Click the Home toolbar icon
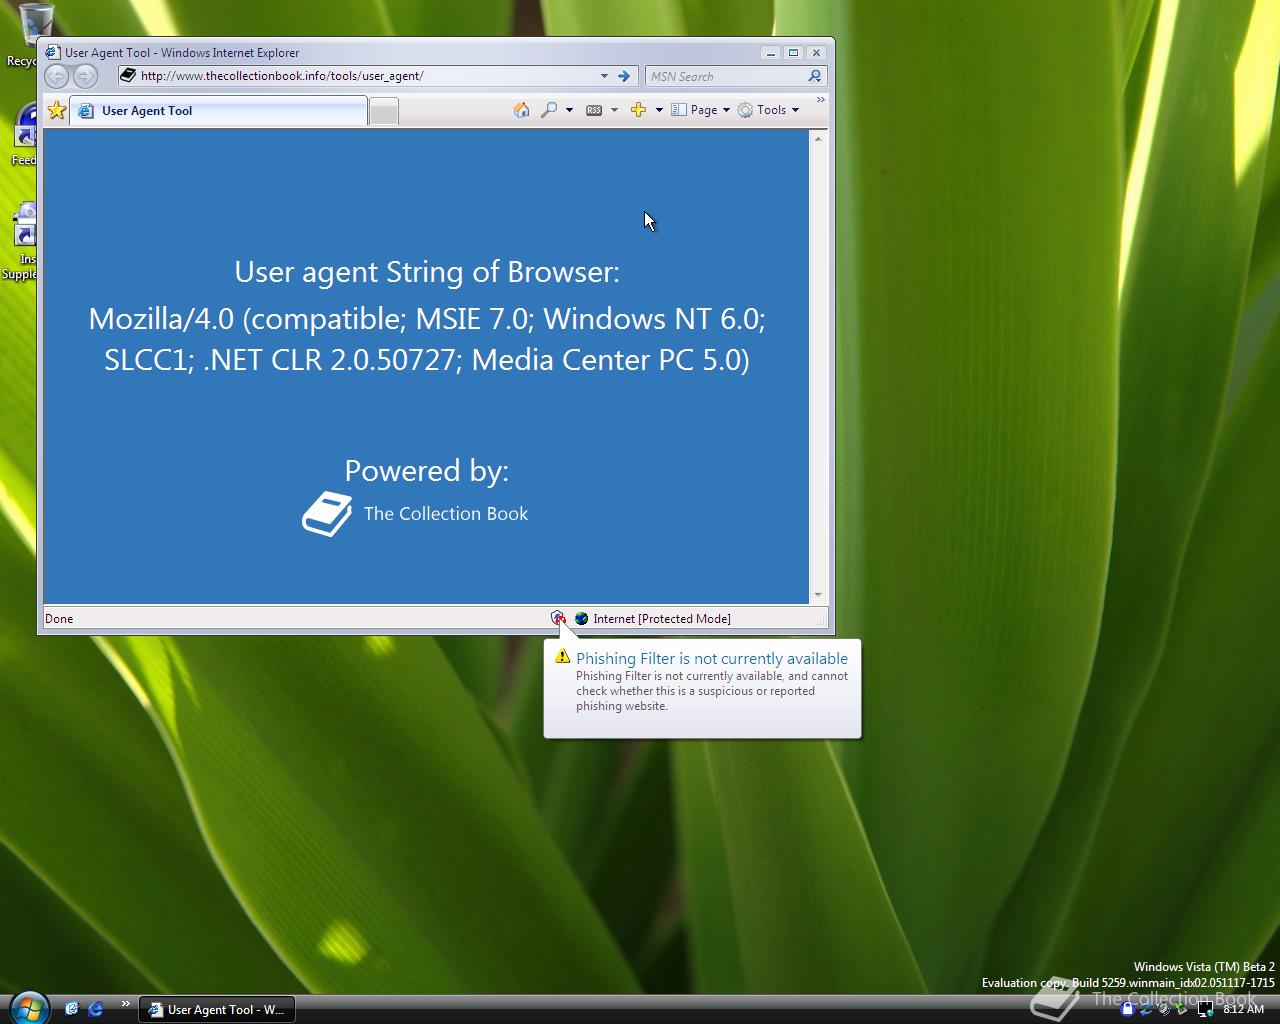 coord(521,110)
